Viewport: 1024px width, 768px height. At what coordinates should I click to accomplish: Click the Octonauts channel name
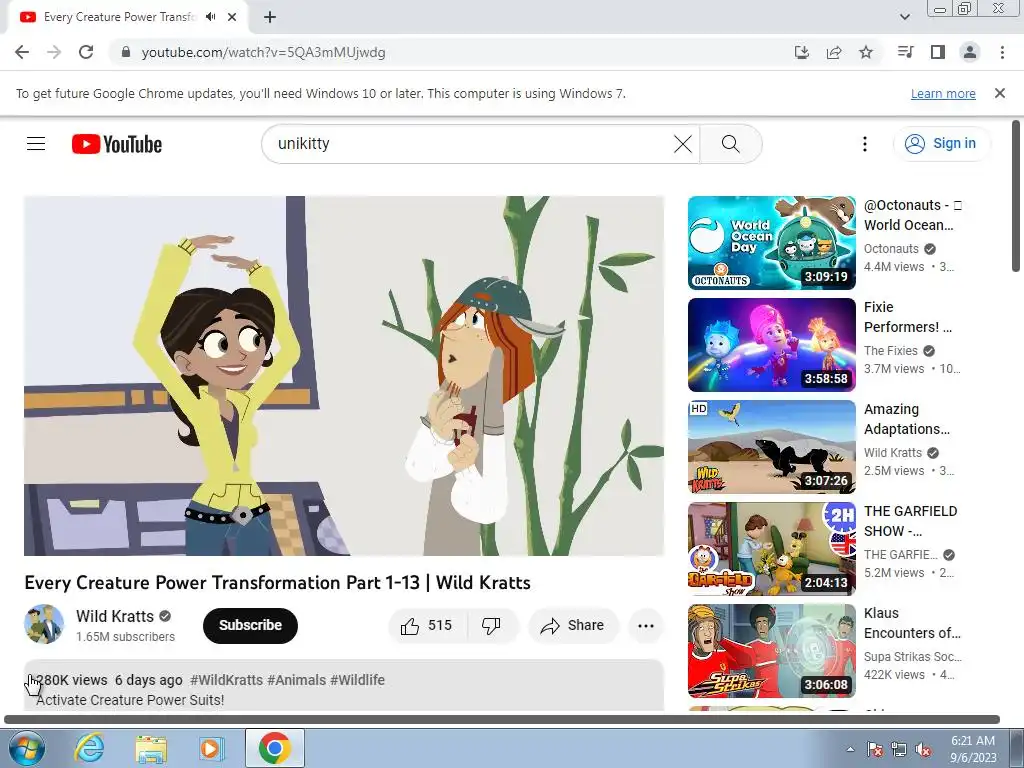(891, 249)
